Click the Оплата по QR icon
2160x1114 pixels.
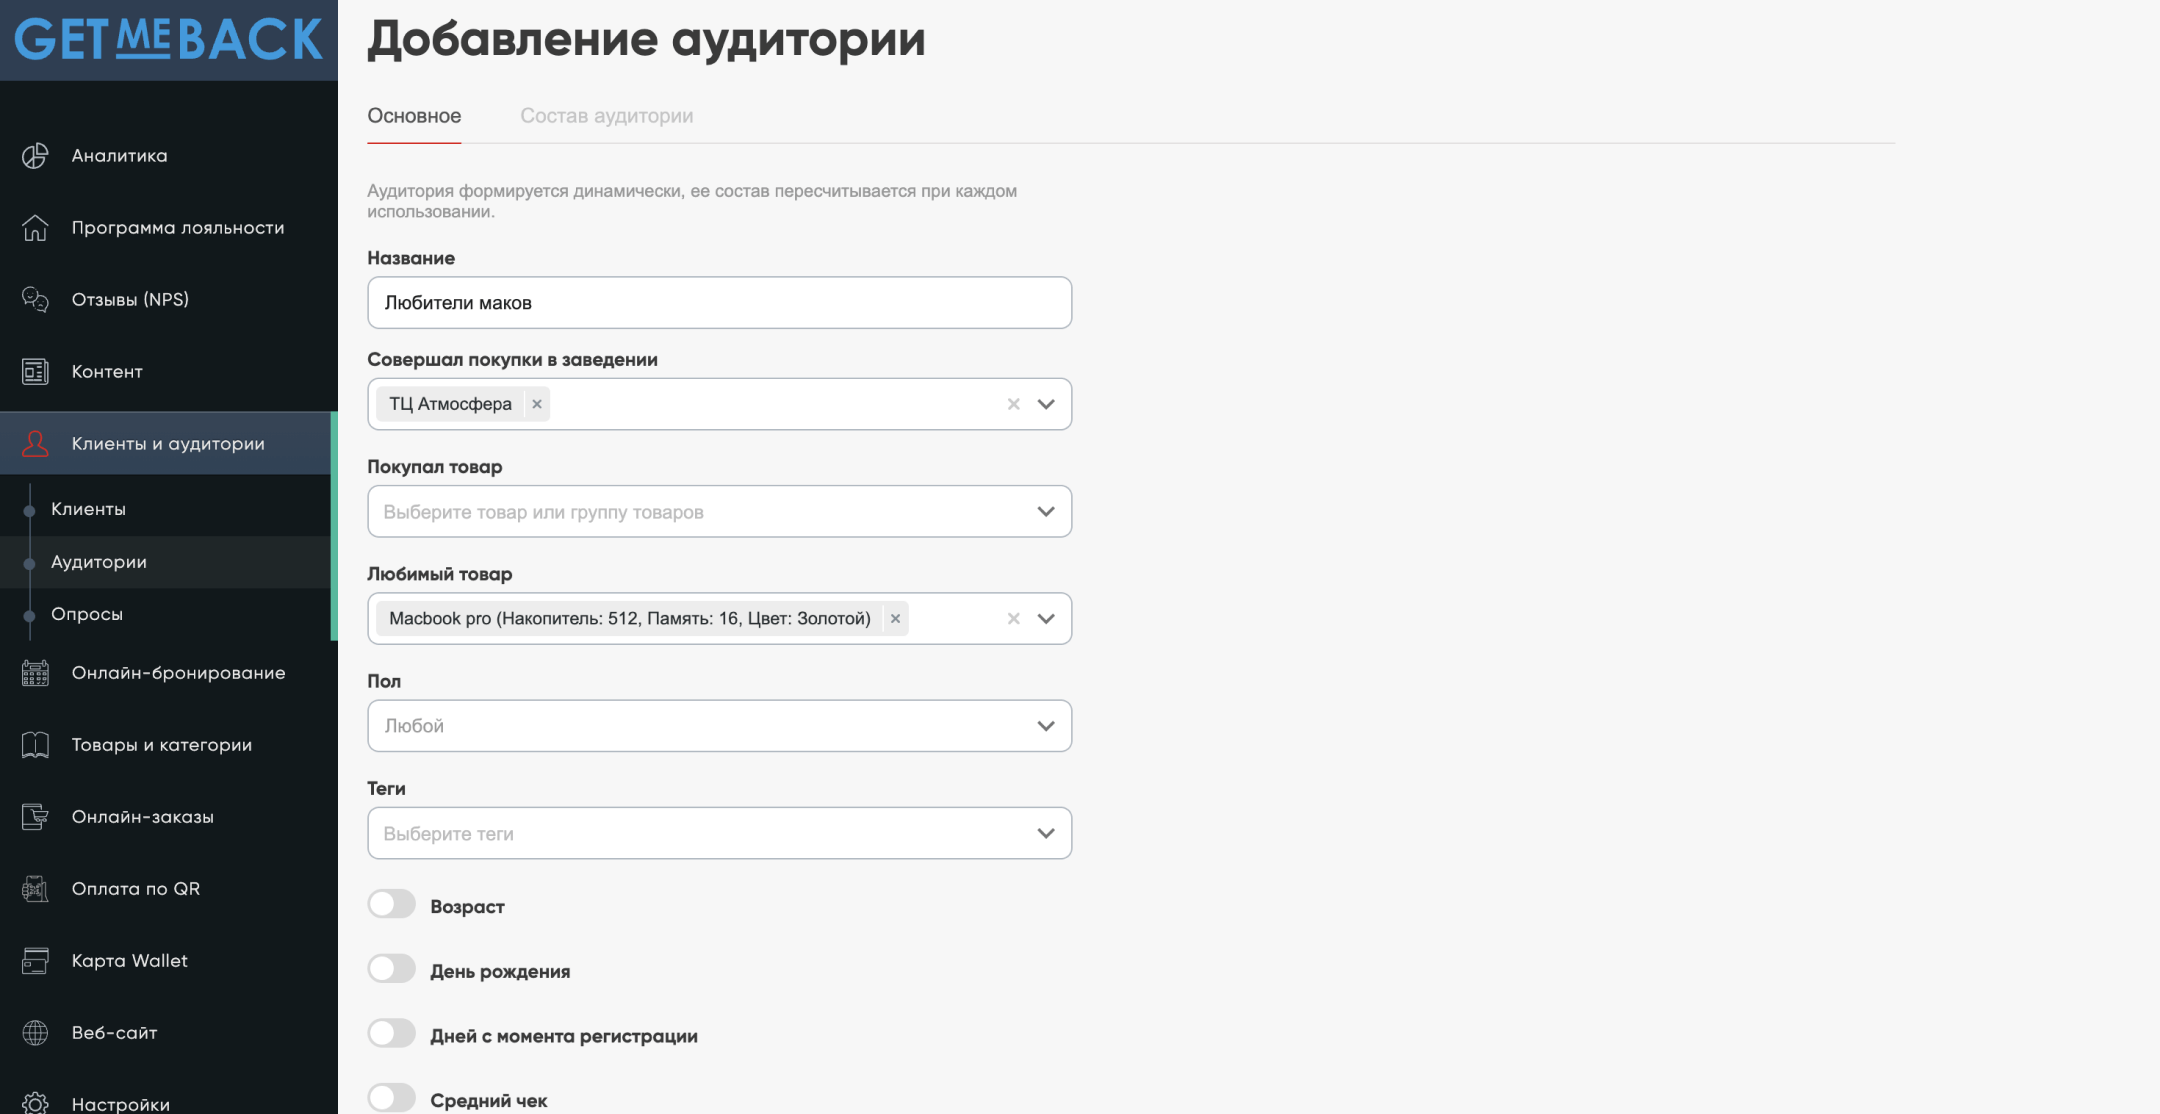click(35, 889)
